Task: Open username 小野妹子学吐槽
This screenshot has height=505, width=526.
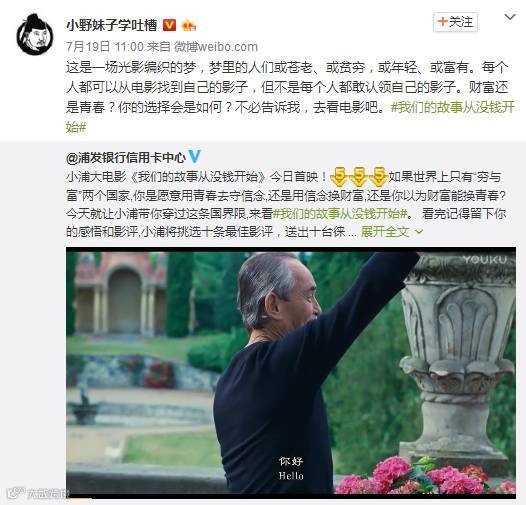Action: coord(111,25)
